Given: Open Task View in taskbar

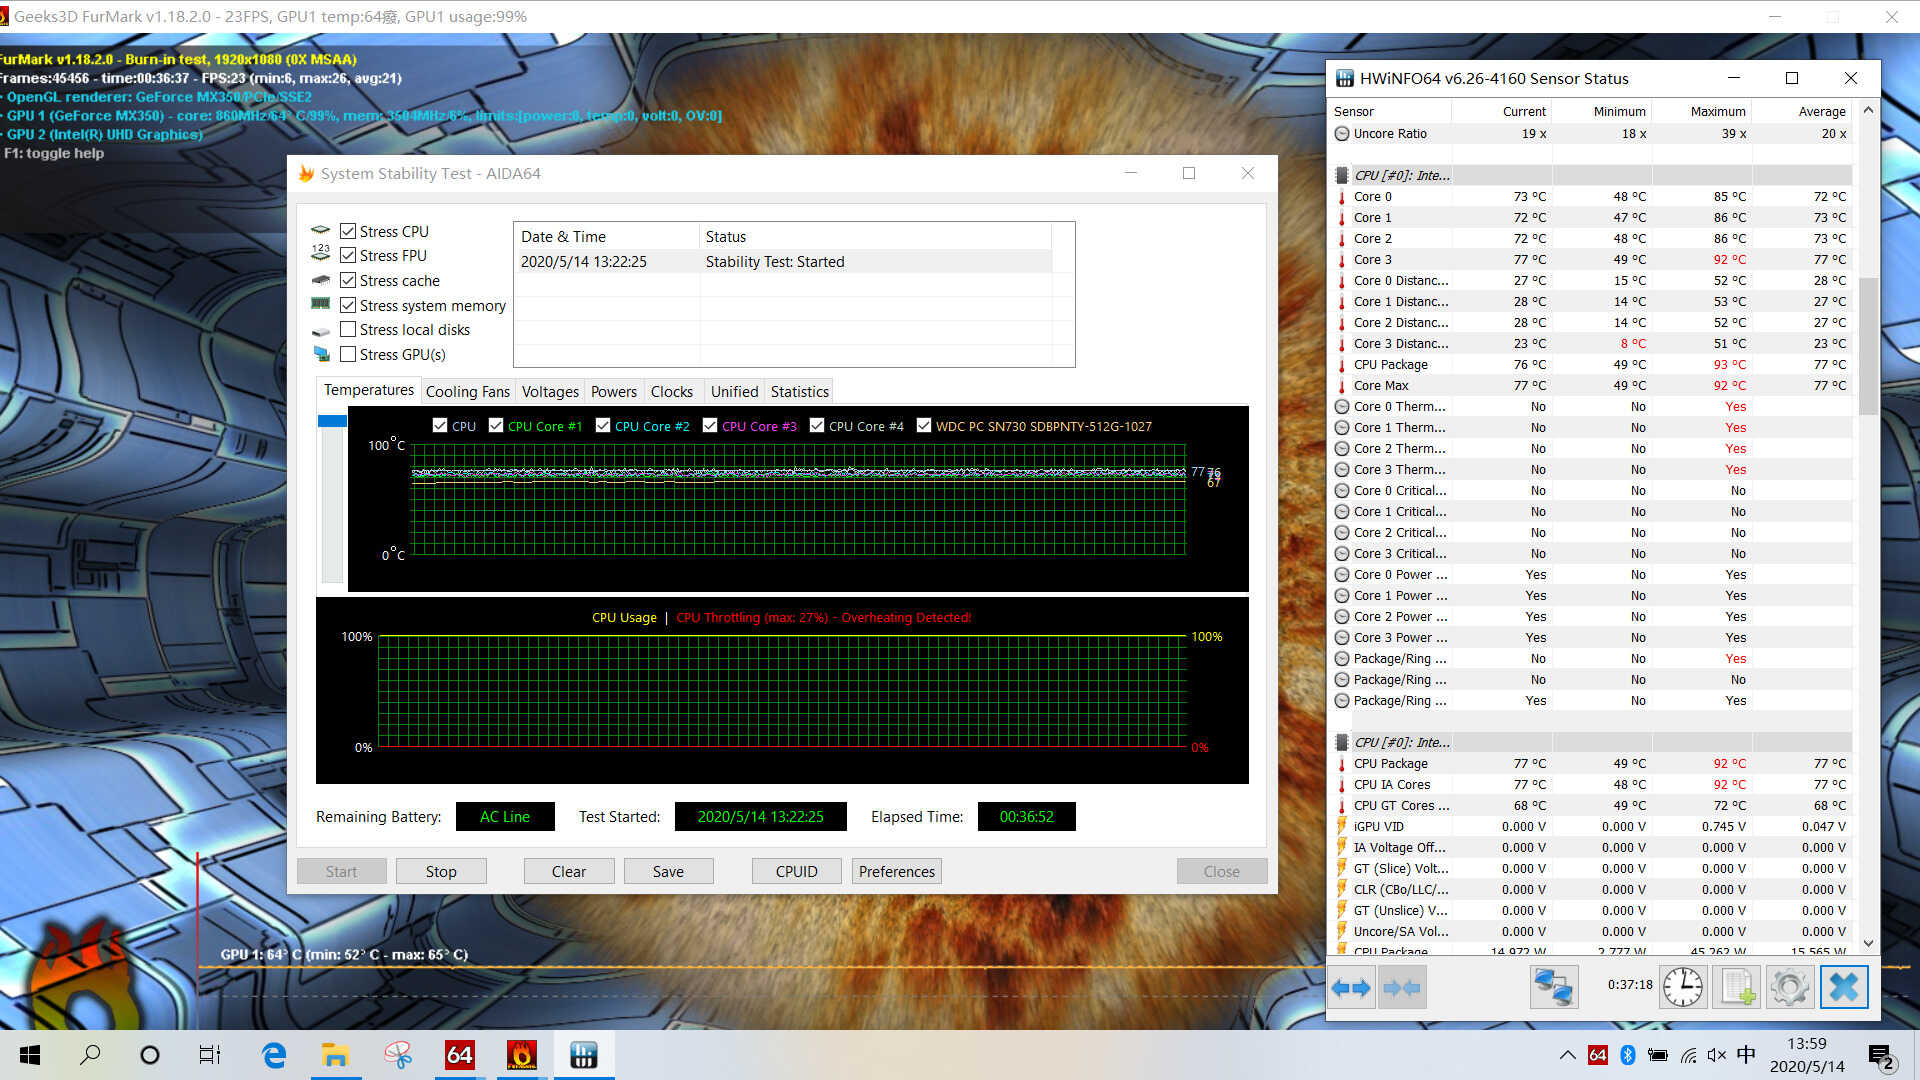Looking at the screenshot, I should coord(210,1055).
